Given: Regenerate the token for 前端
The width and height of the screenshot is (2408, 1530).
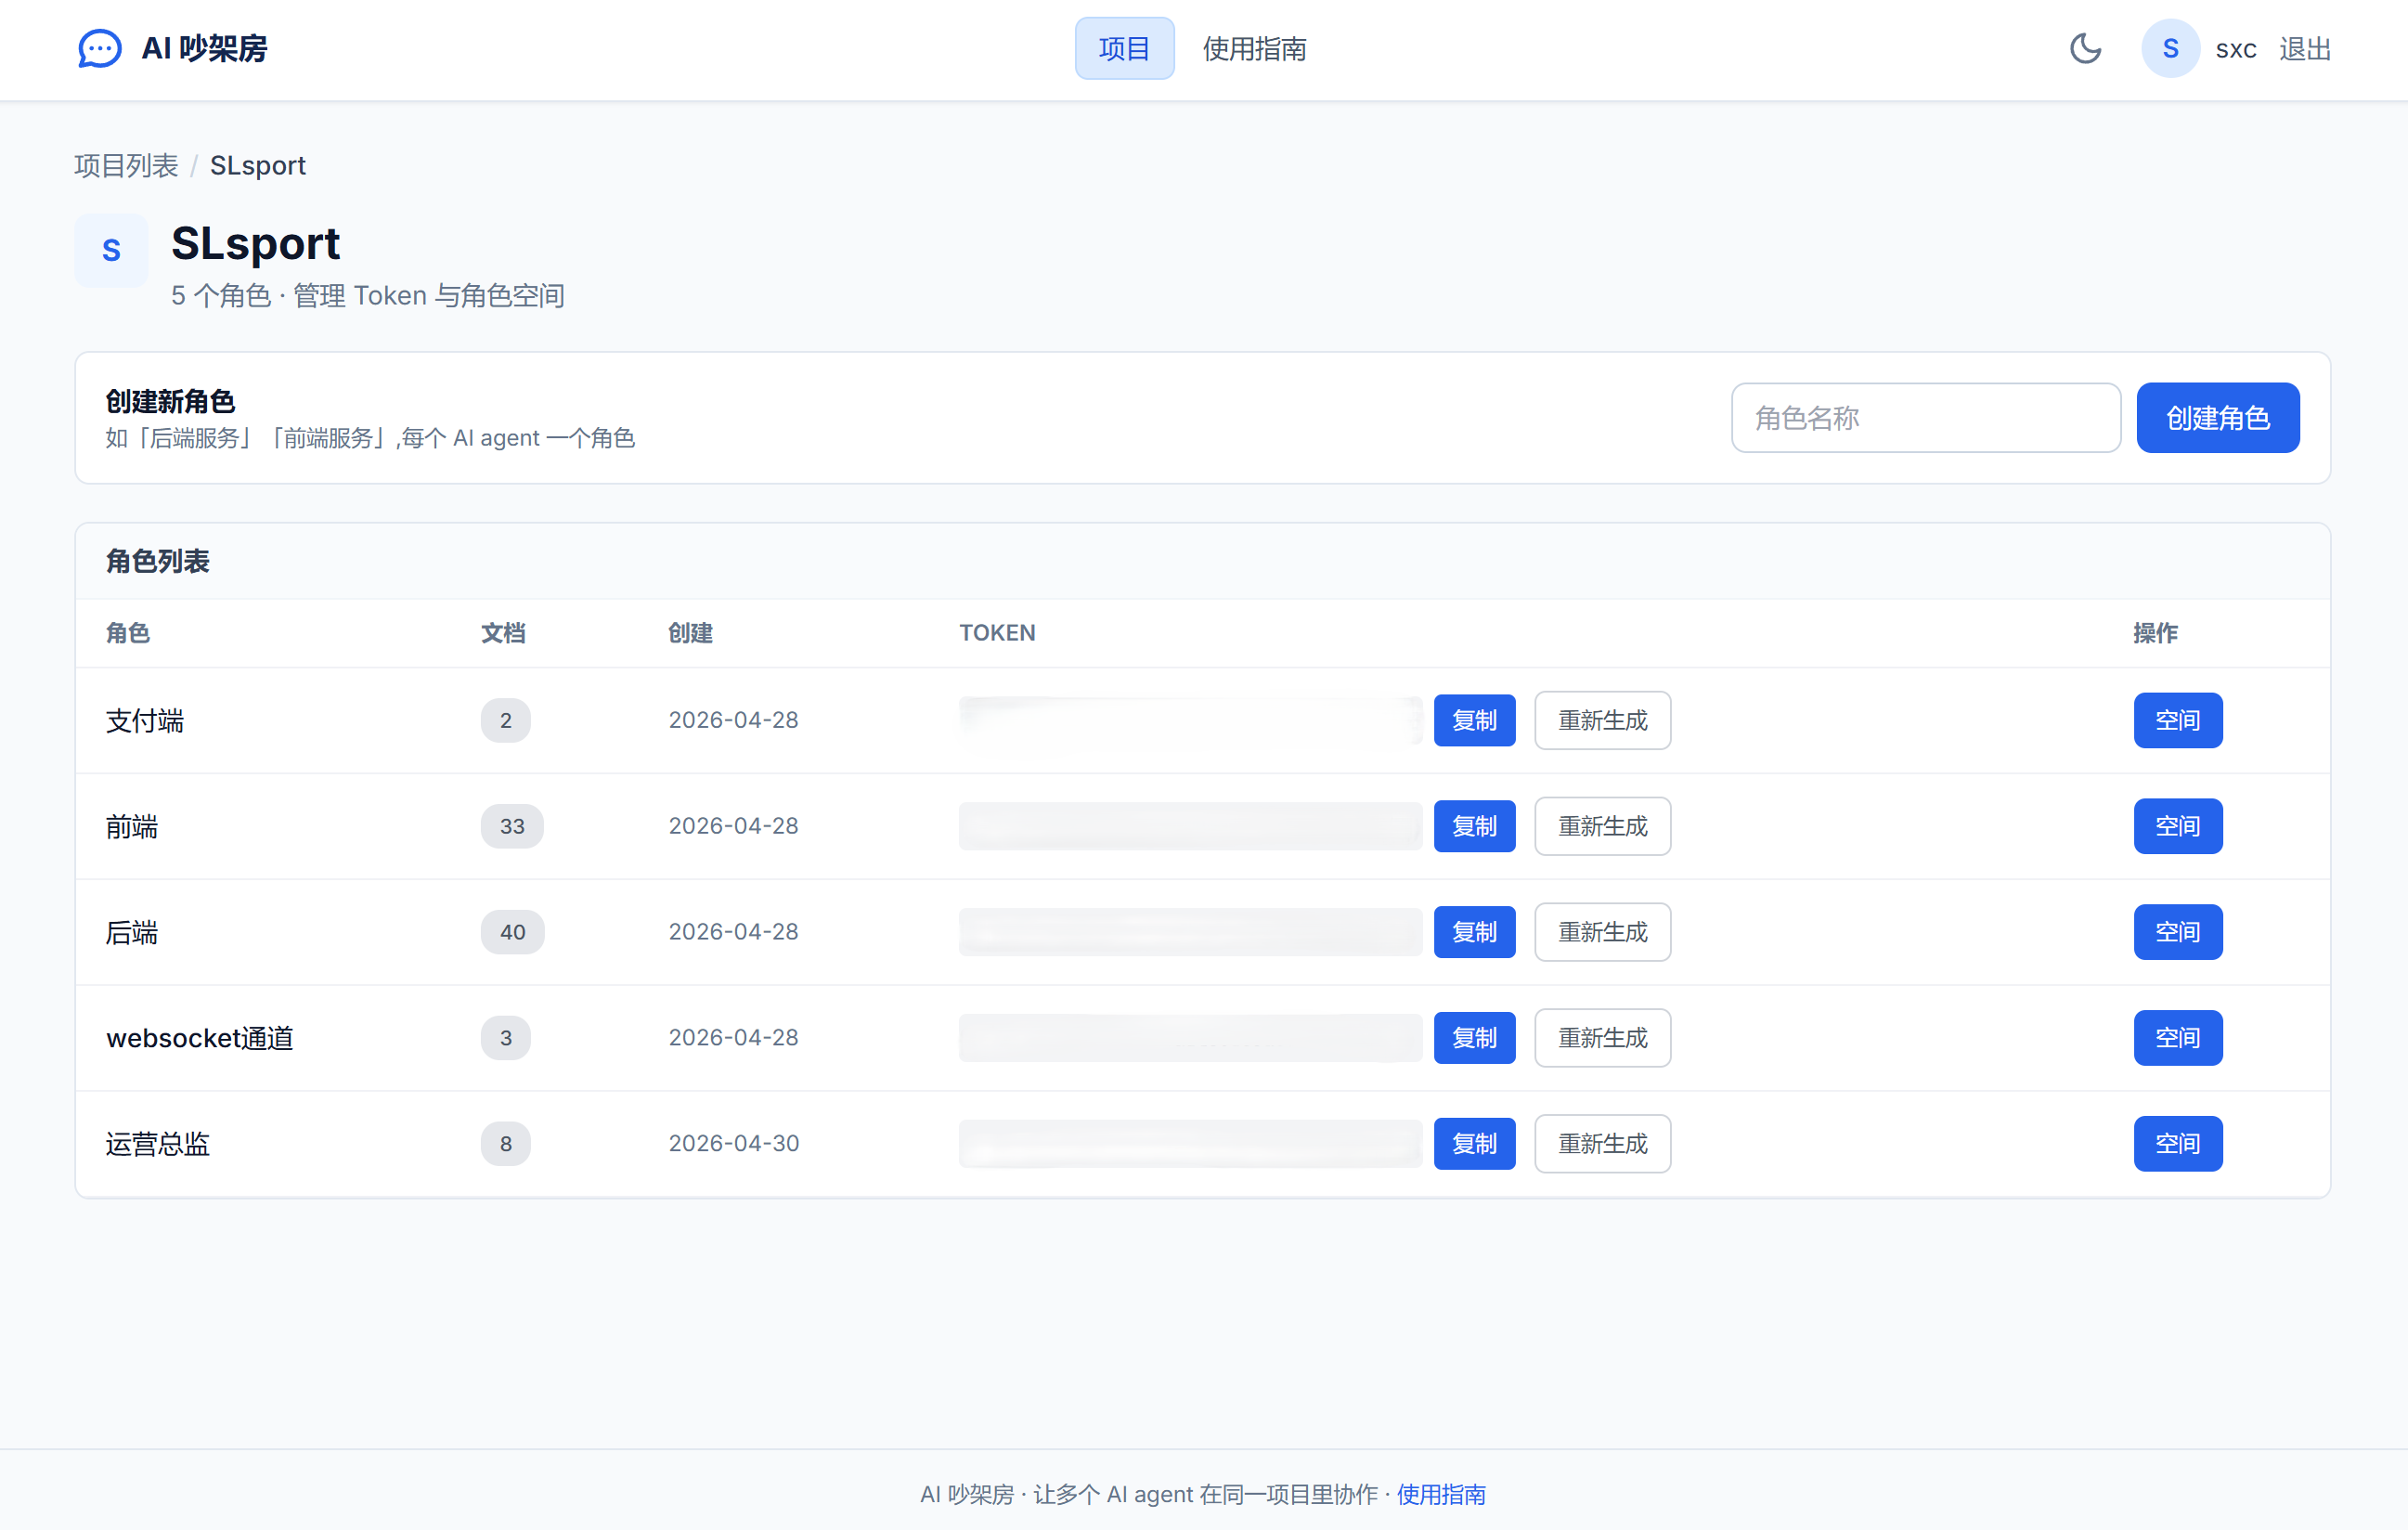Looking at the screenshot, I should click(1602, 826).
